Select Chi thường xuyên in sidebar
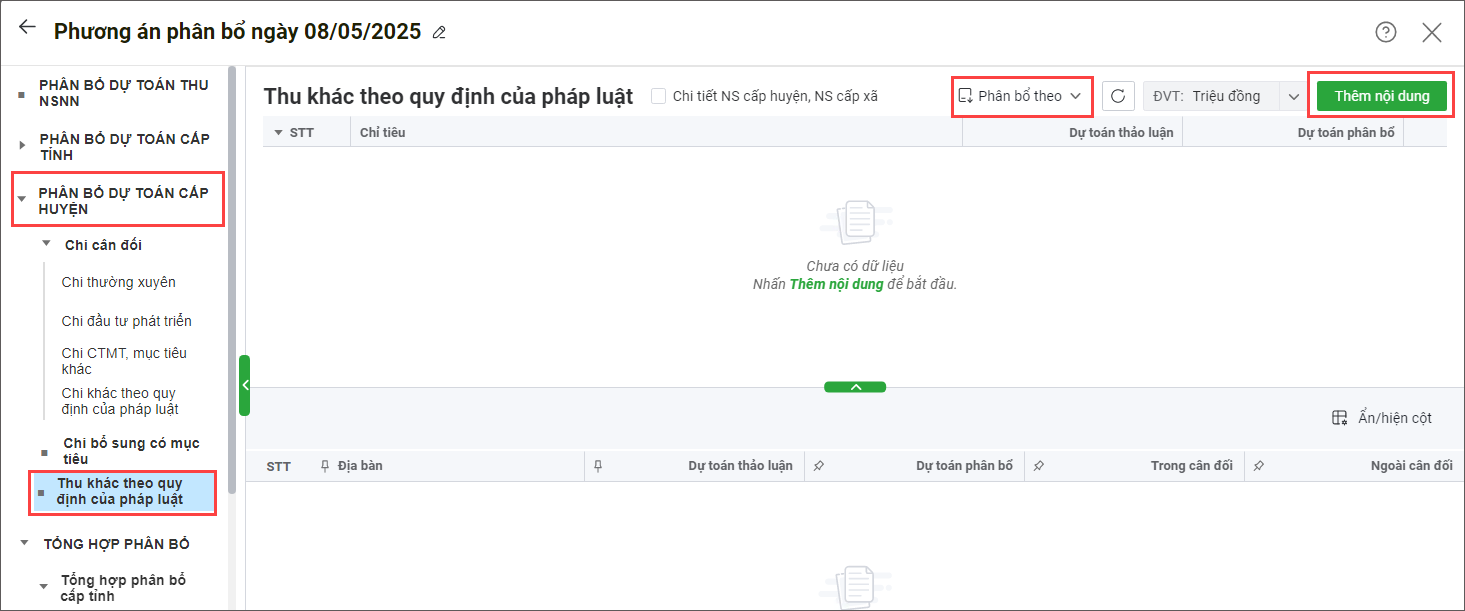Viewport: 1465px width, 611px height. [x=118, y=282]
